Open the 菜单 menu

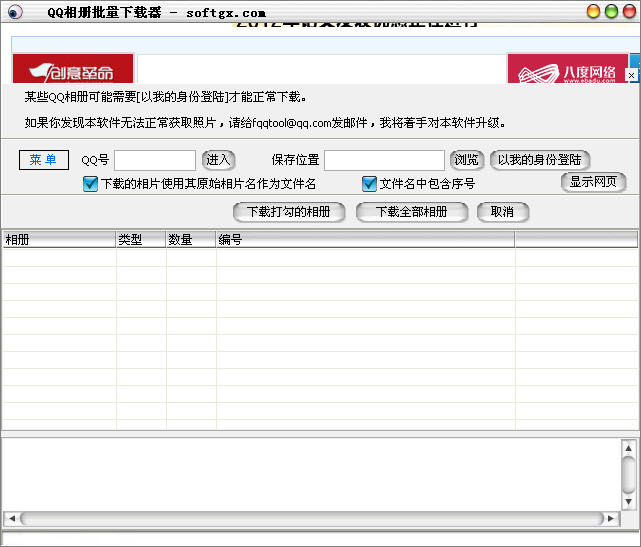tap(43, 160)
